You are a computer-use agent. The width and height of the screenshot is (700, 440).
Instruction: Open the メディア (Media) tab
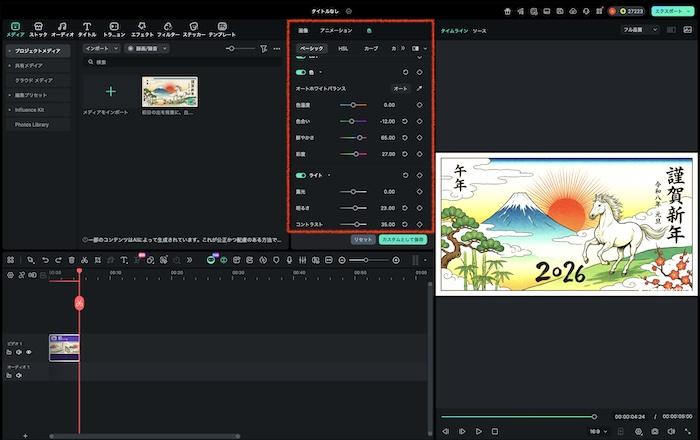click(x=16, y=29)
